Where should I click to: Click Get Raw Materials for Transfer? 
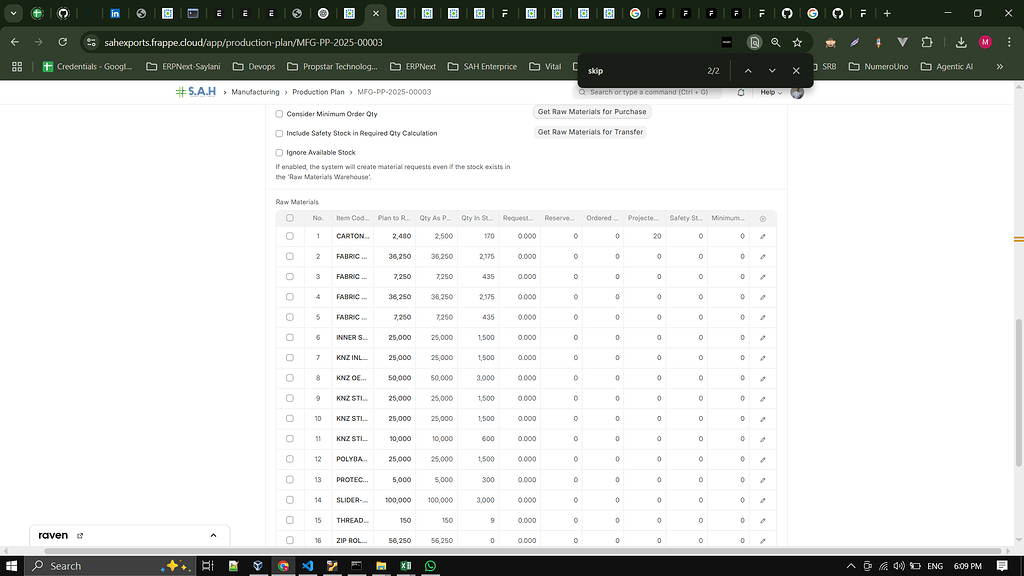(x=592, y=132)
